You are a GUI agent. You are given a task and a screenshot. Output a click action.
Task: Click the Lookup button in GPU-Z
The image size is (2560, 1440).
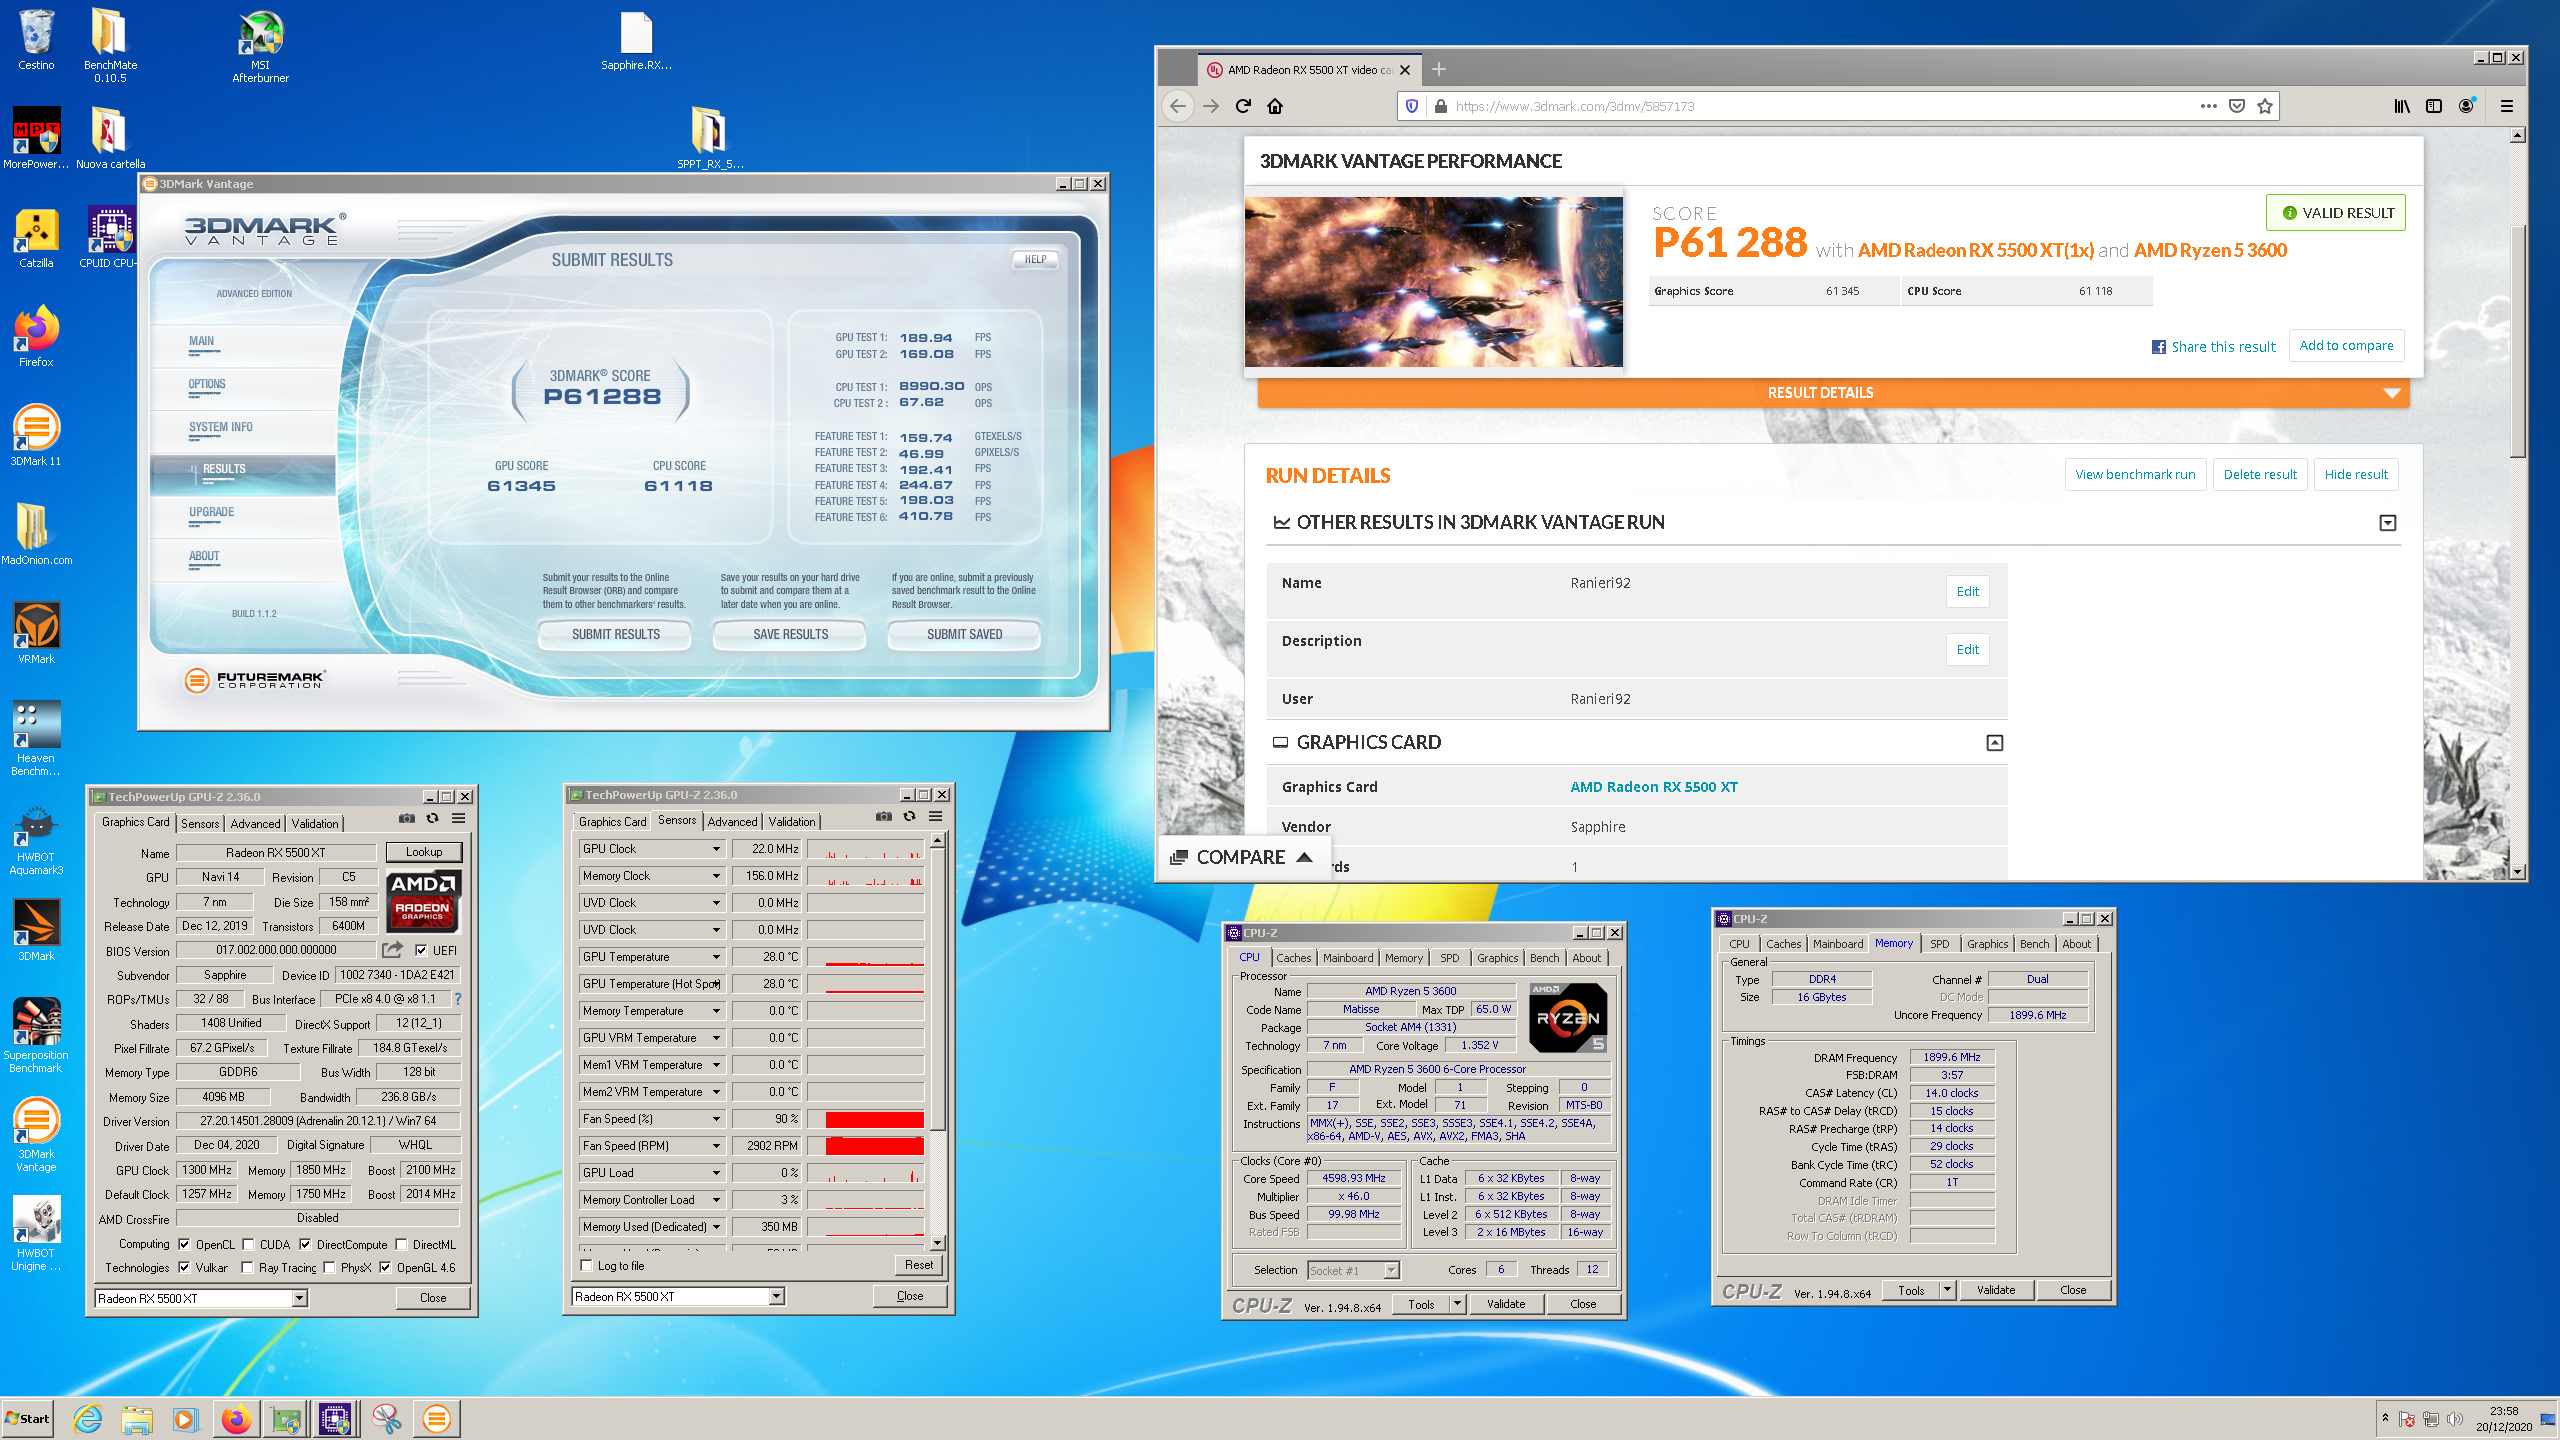(424, 852)
